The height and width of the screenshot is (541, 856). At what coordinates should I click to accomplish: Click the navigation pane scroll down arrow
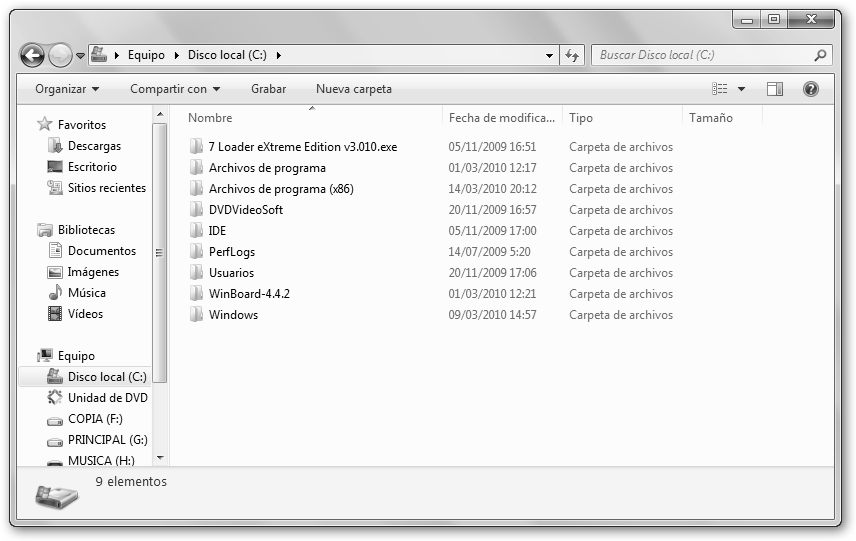click(160, 457)
